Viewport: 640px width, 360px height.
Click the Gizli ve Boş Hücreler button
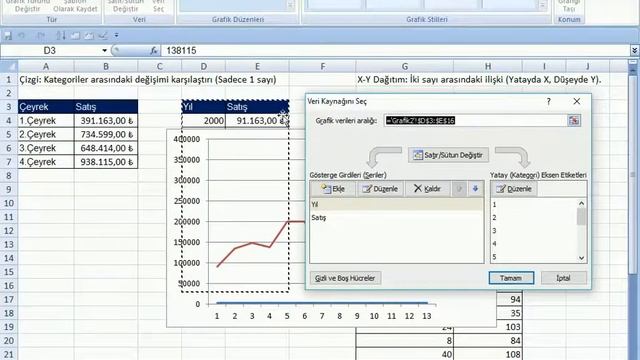345,278
